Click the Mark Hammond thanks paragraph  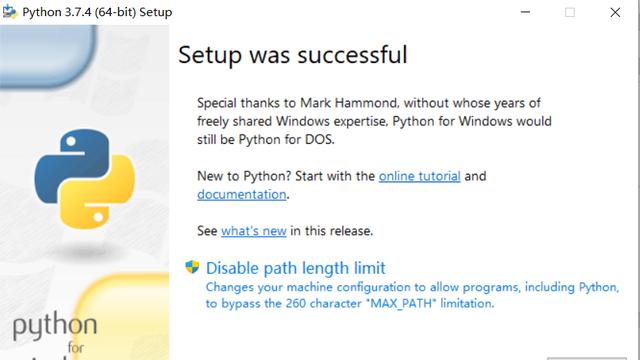point(374,121)
